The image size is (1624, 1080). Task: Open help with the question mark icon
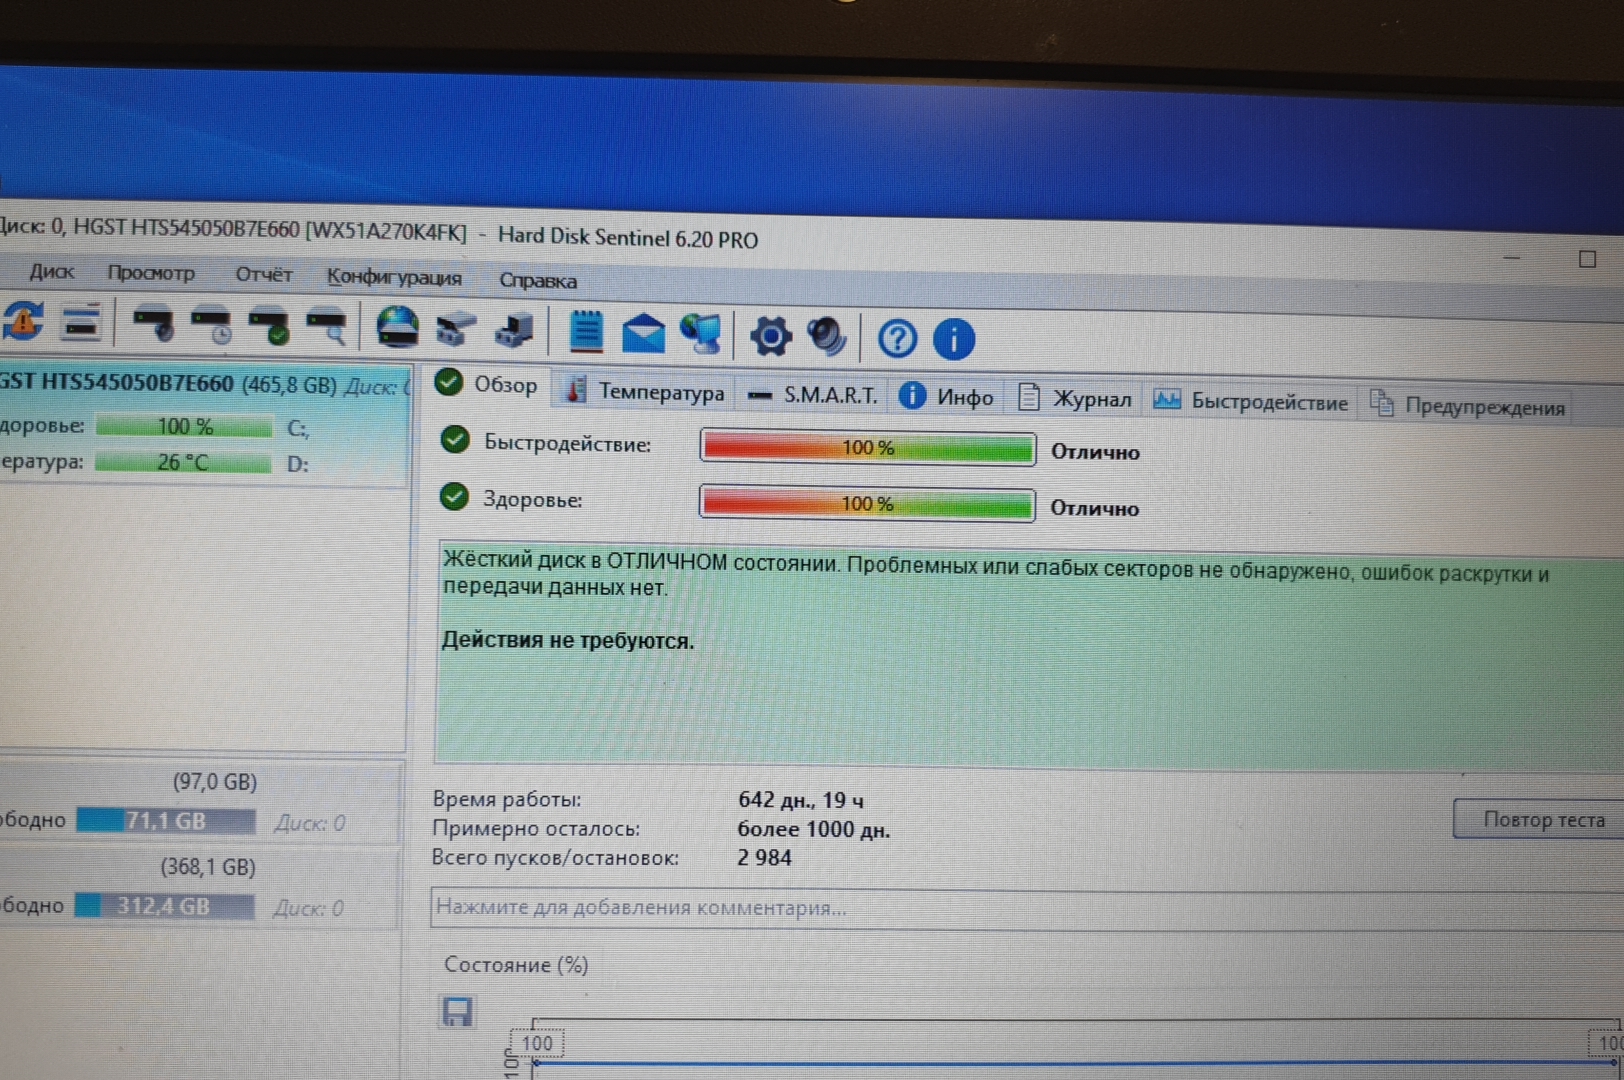pos(897,339)
